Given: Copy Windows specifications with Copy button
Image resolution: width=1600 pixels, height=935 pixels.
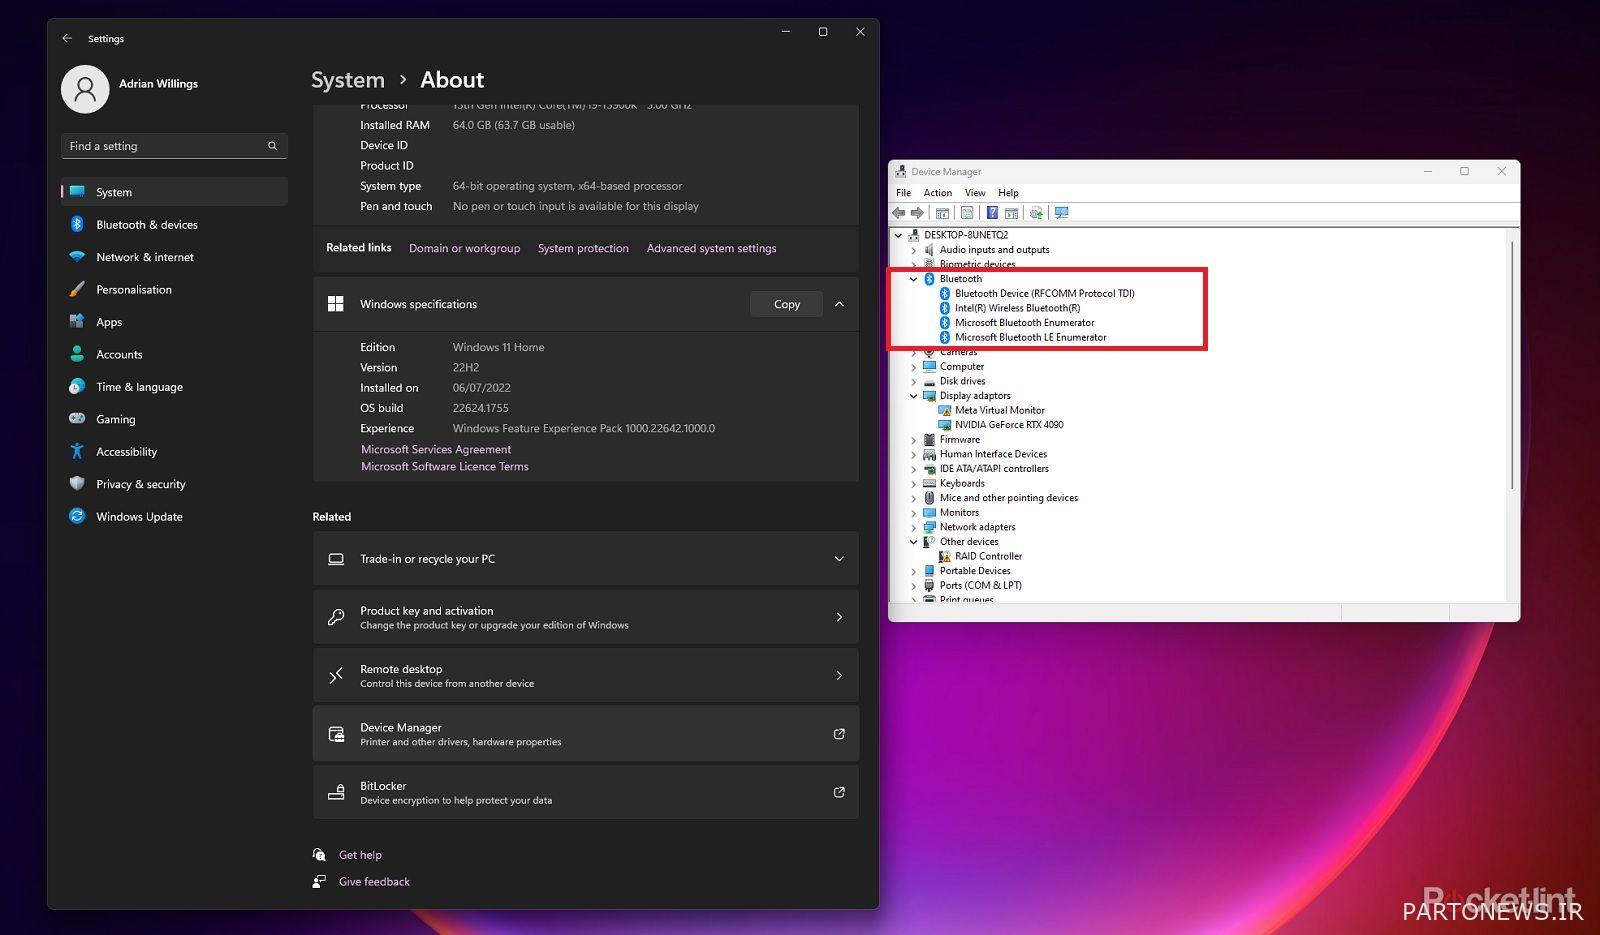Looking at the screenshot, I should [786, 304].
